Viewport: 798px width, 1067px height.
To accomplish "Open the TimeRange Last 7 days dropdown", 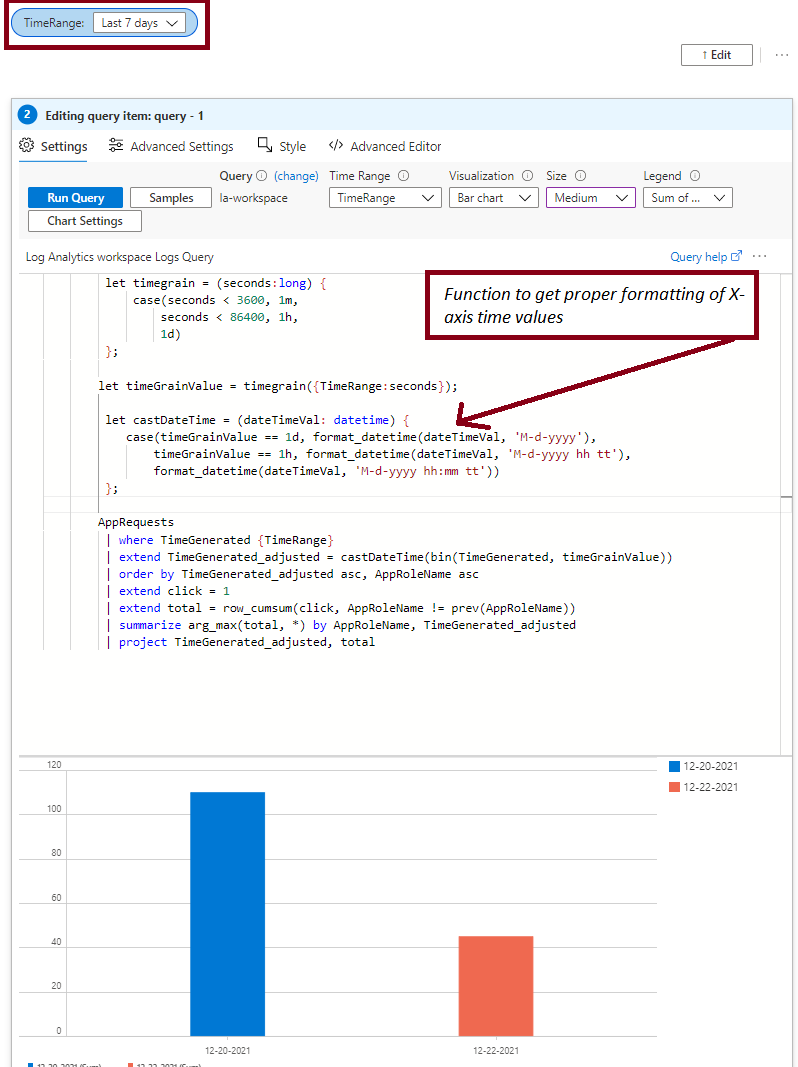I will coord(139,23).
